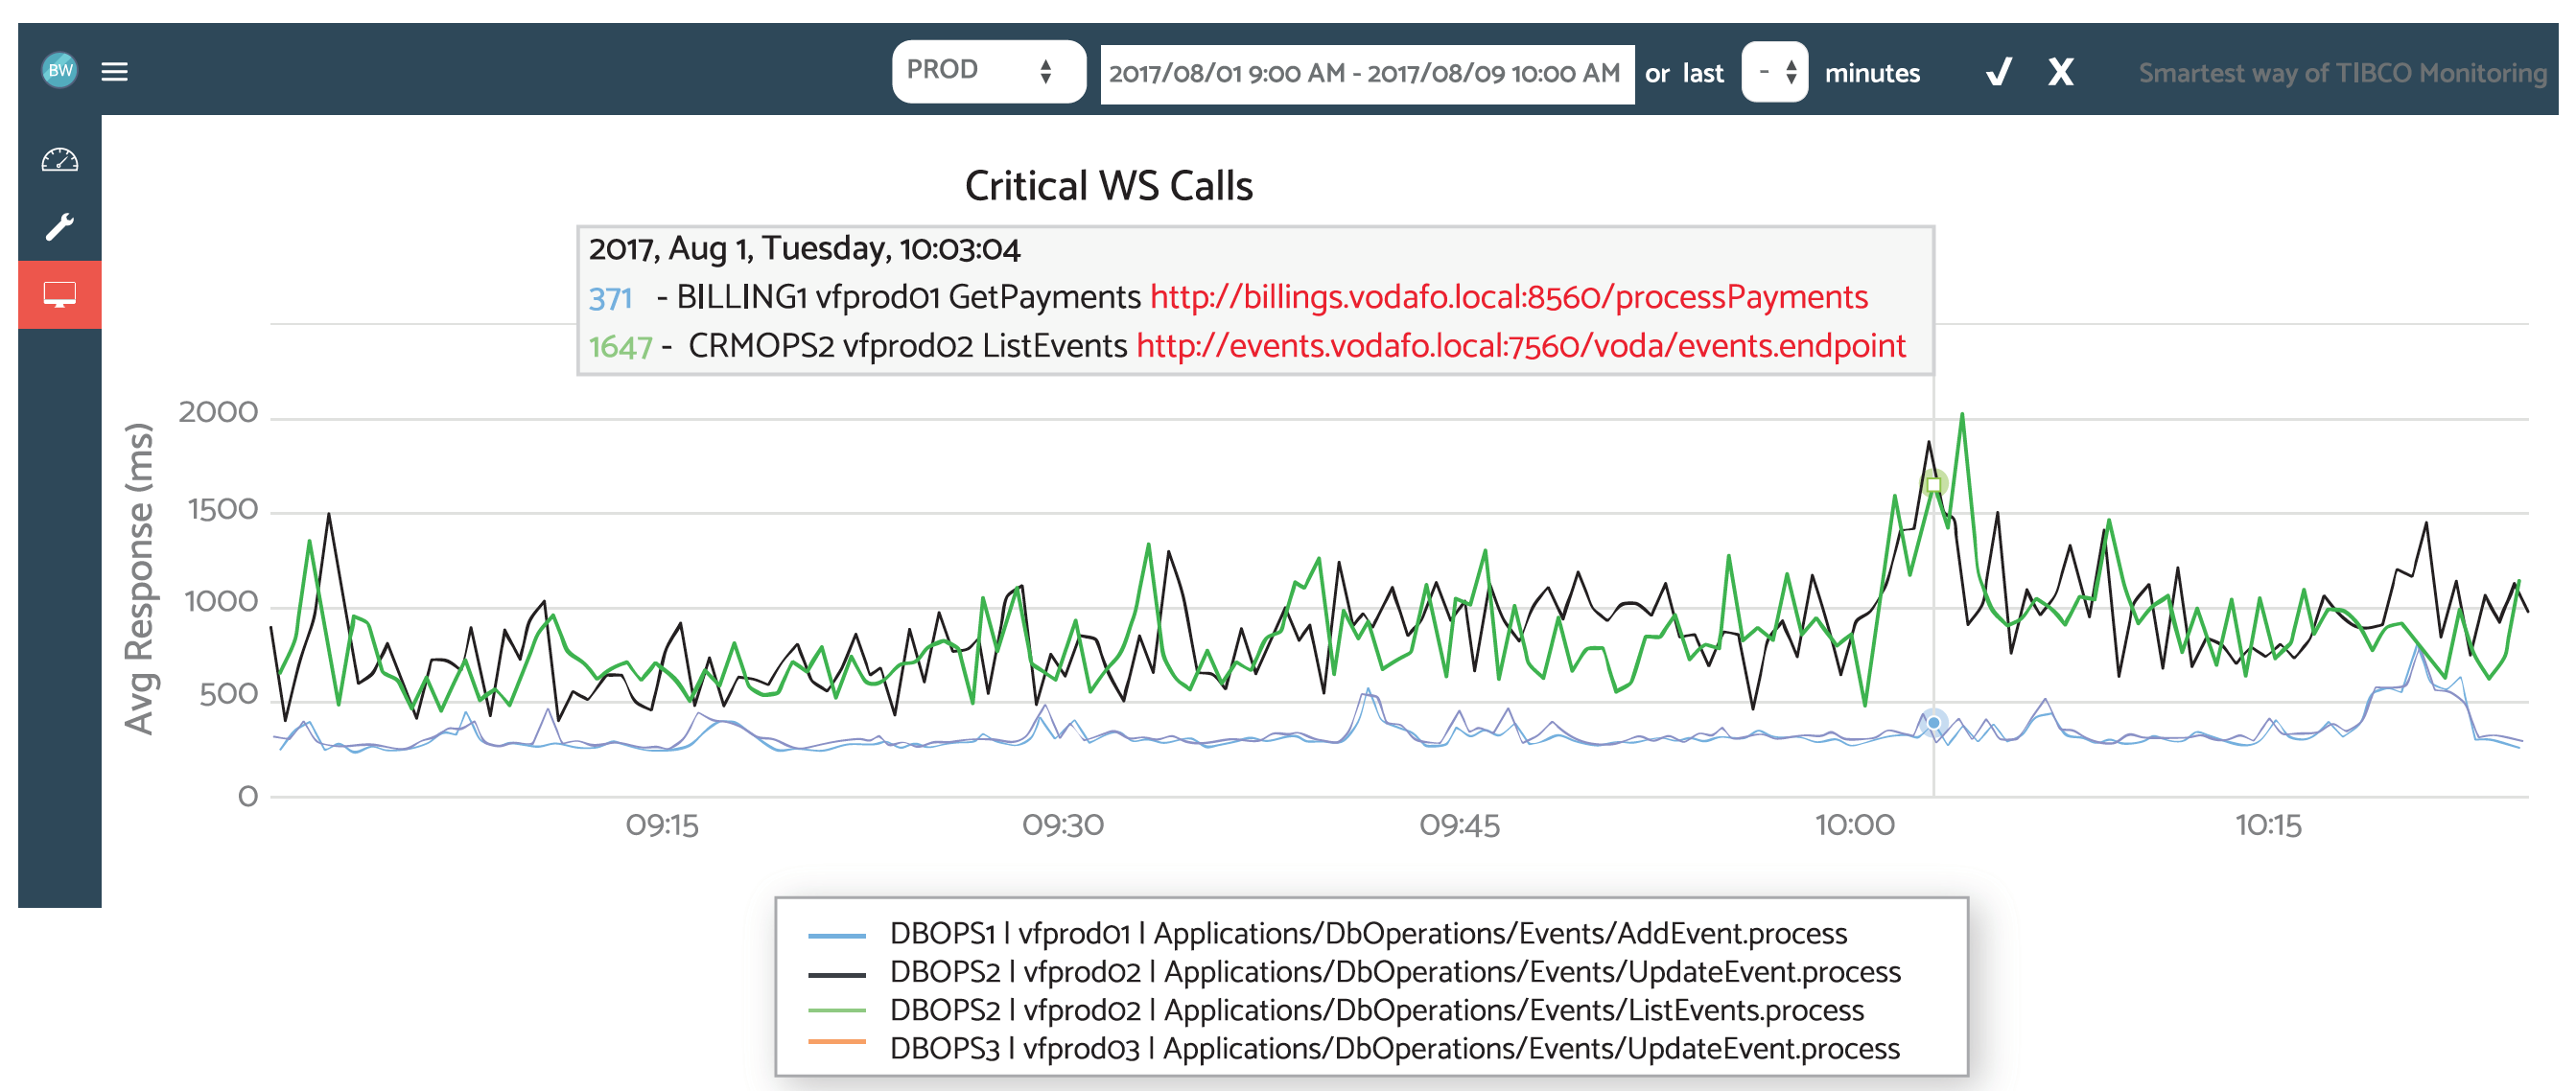
Task: Click the BW application logo
Action: (x=59, y=71)
